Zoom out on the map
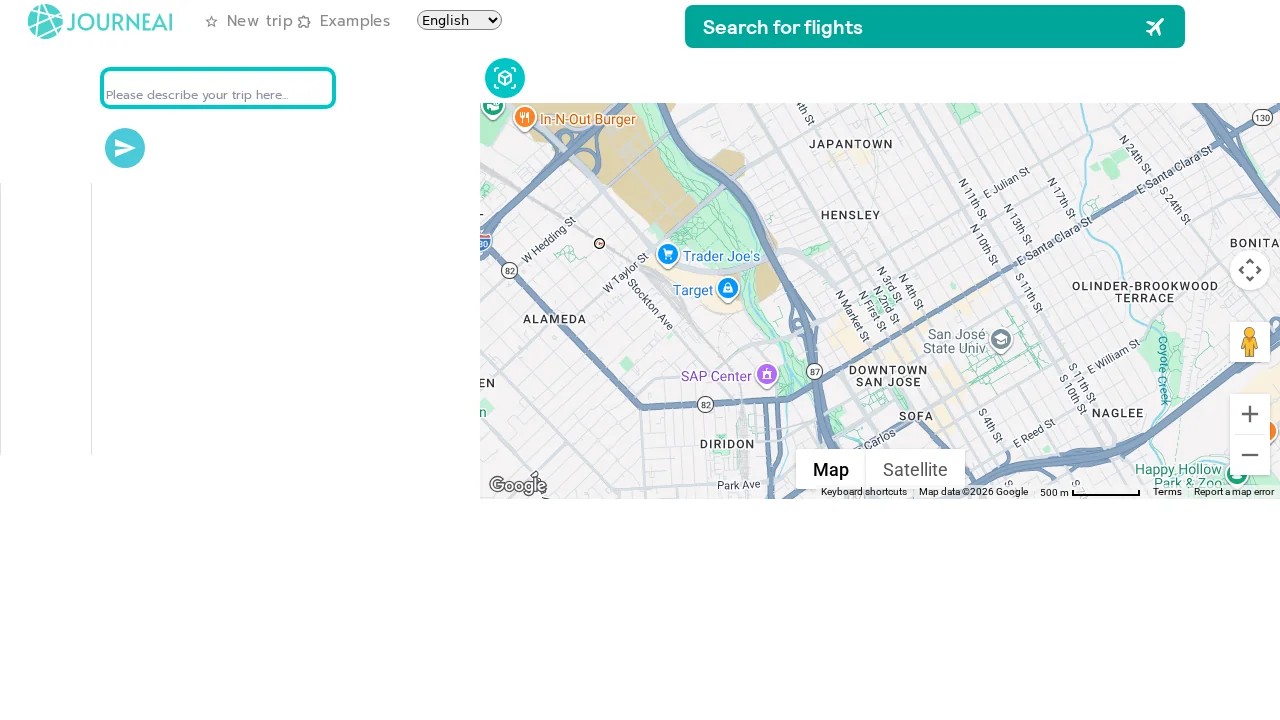The image size is (1280, 720). tap(1250, 455)
